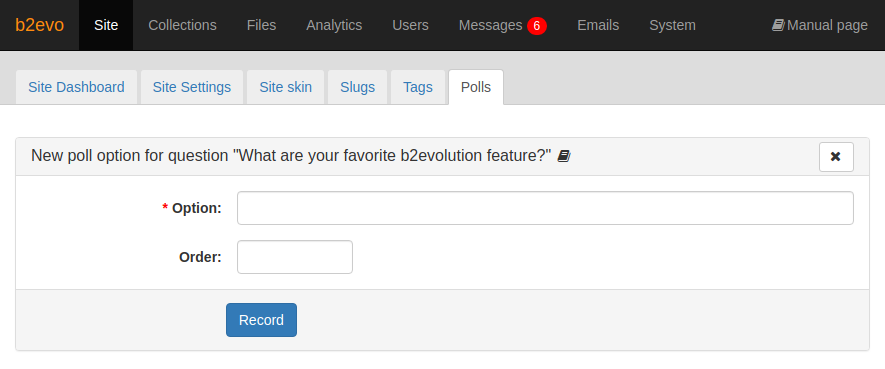
Task: Switch to the Site skin tab
Action: 286,87
